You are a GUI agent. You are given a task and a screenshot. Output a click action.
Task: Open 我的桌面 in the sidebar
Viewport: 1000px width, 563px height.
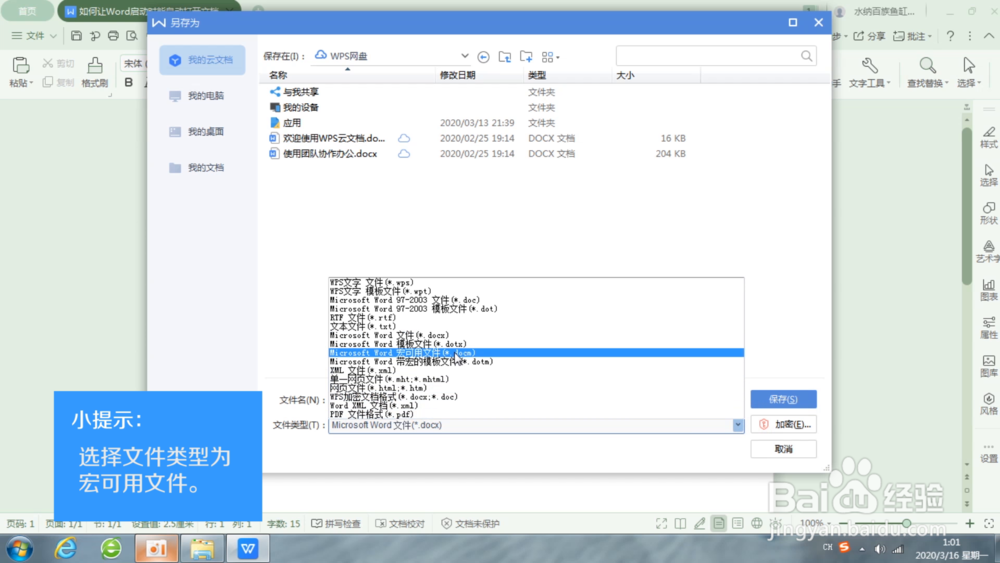click(x=202, y=131)
